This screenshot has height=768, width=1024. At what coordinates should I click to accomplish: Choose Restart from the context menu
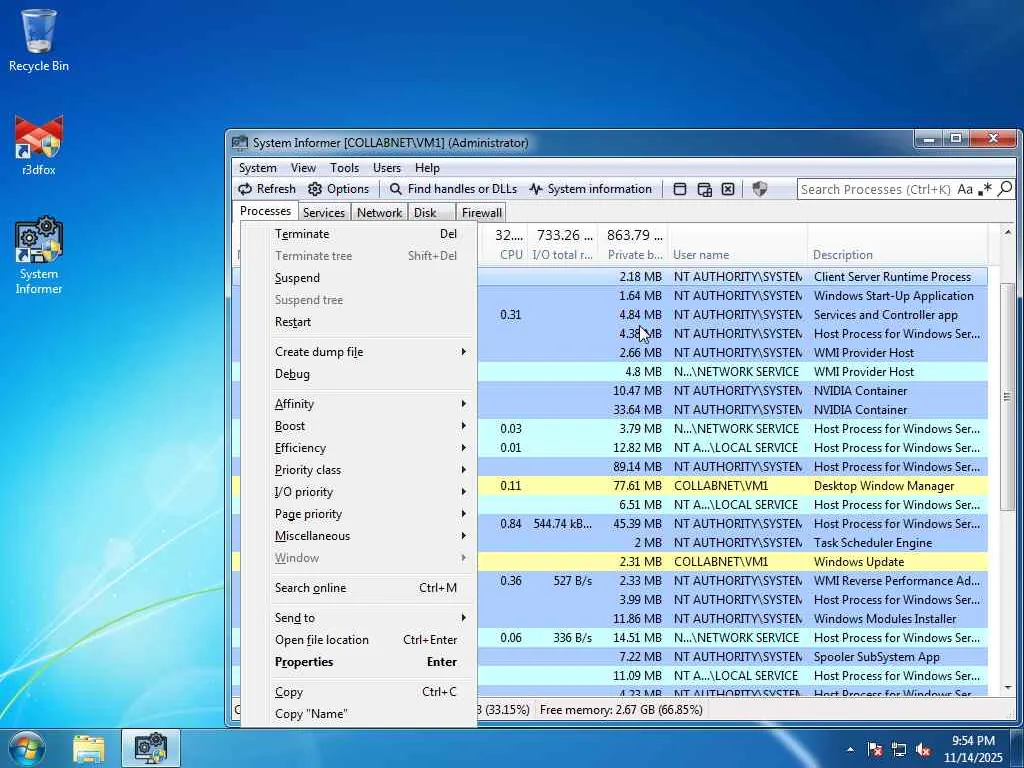359,322
